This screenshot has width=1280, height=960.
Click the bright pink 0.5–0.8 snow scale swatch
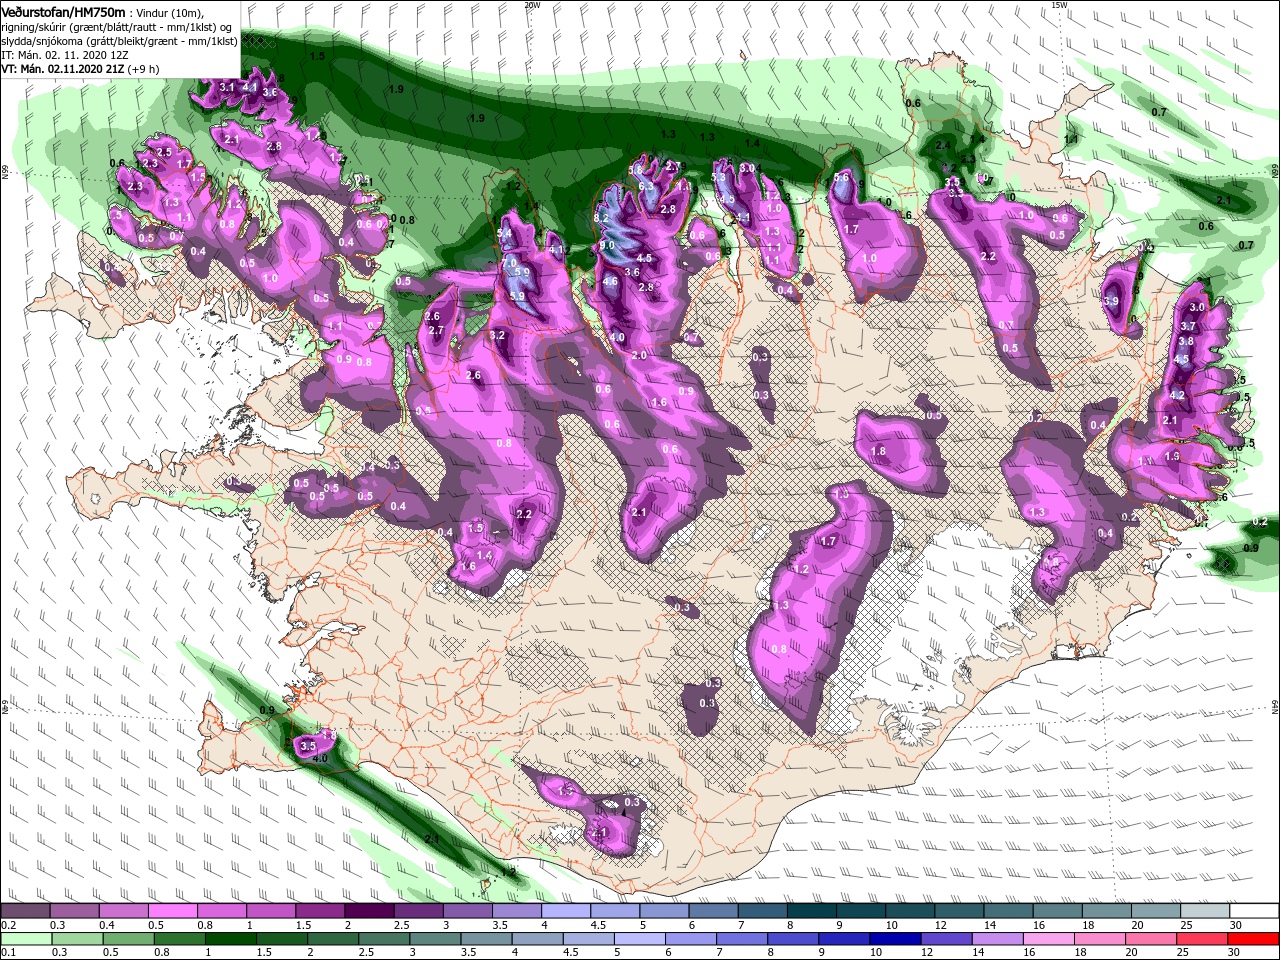[173, 911]
